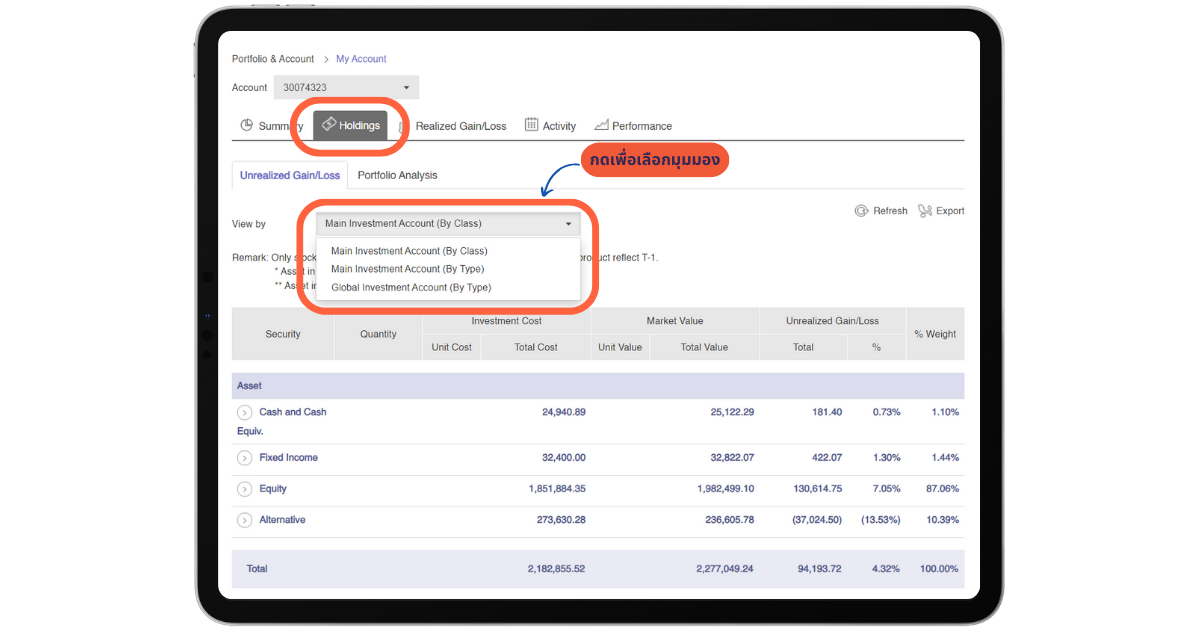The width and height of the screenshot is (1200, 630).
Task: Open the Realized Gain/Loss tab
Action: [x=460, y=126]
